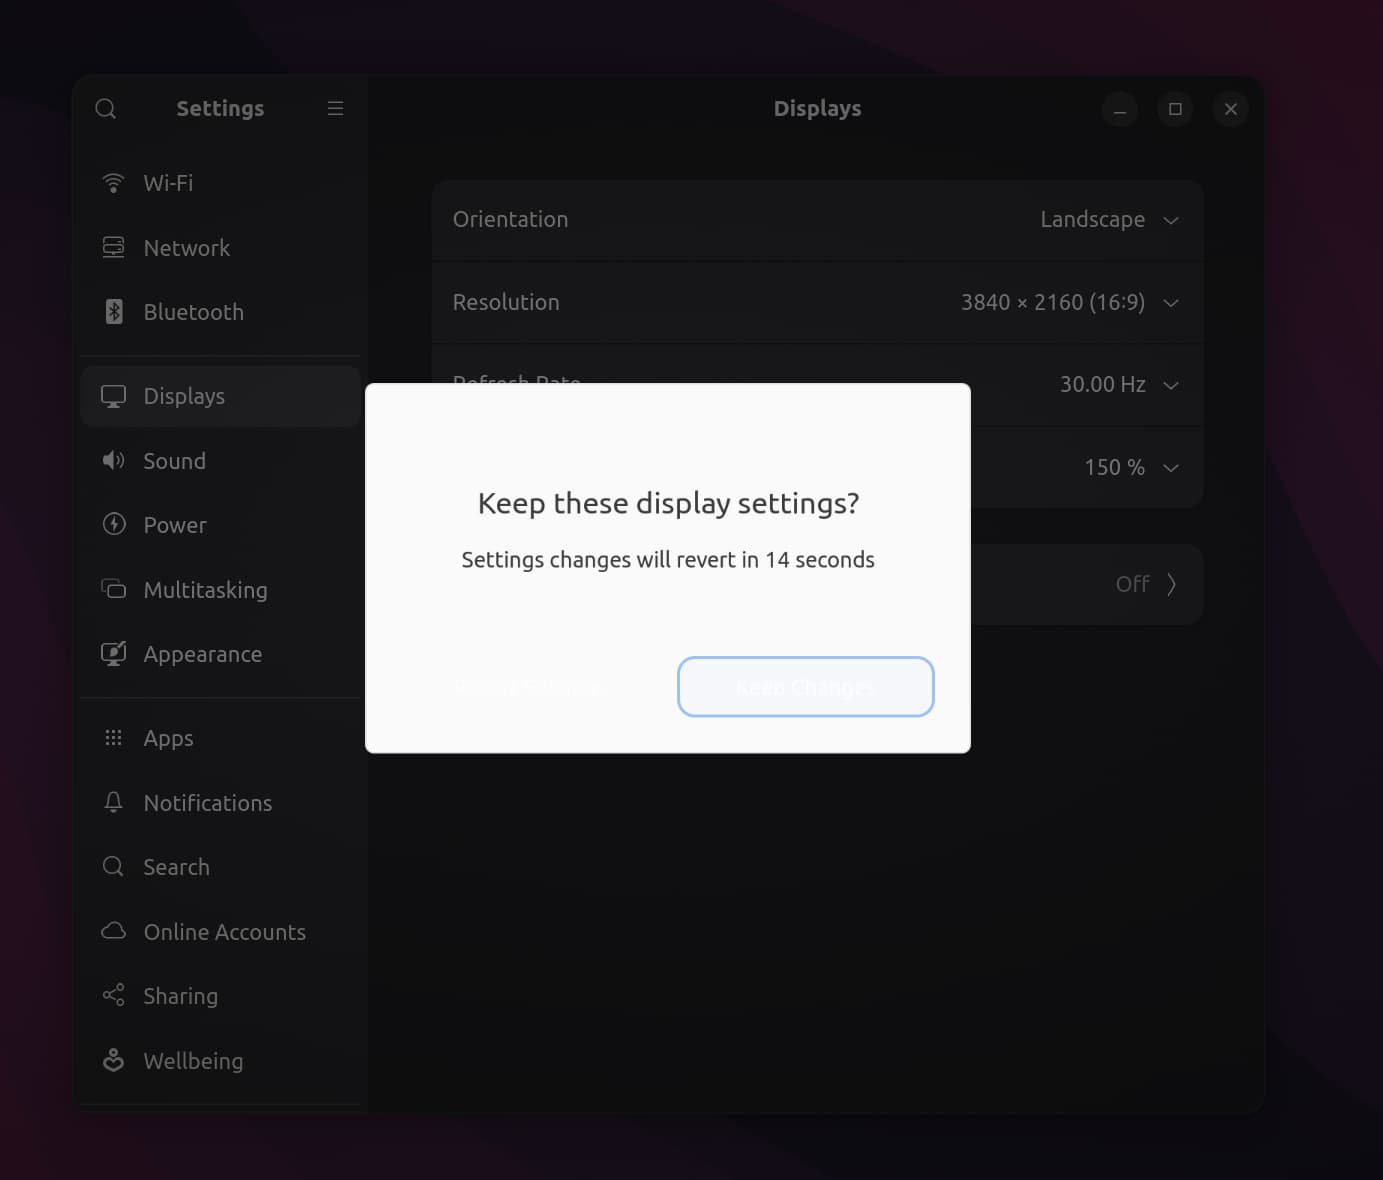This screenshot has height=1180, width=1383.
Task: Expand the 30.00 Hz refresh rate dropdown
Action: coord(1118,385)
